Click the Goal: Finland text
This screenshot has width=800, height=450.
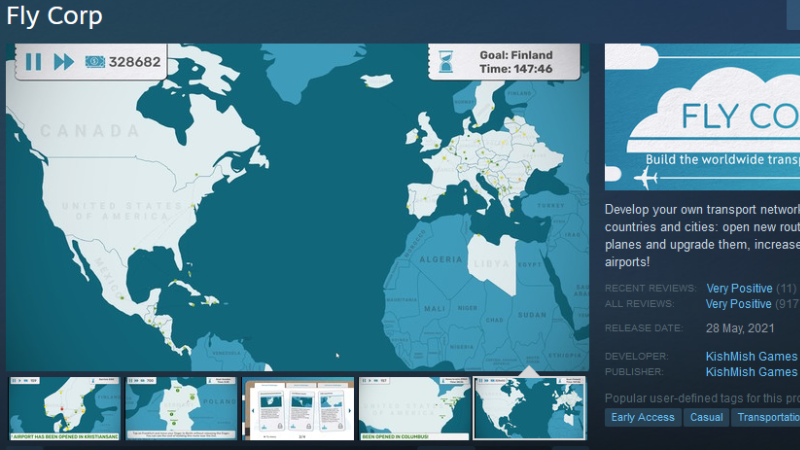516,55
